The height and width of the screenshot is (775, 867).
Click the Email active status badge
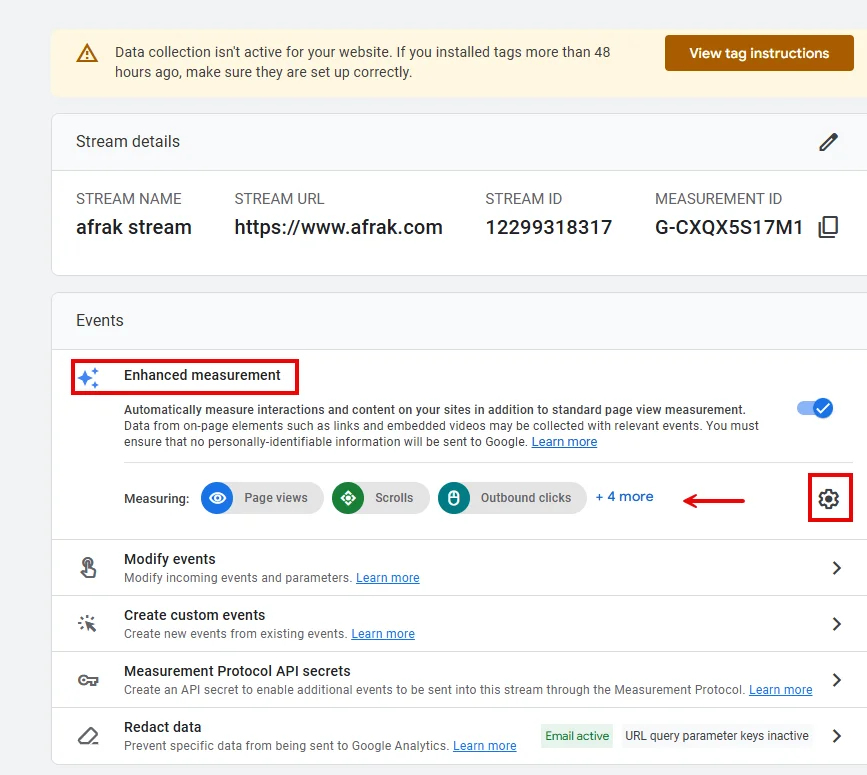[577, 736]
